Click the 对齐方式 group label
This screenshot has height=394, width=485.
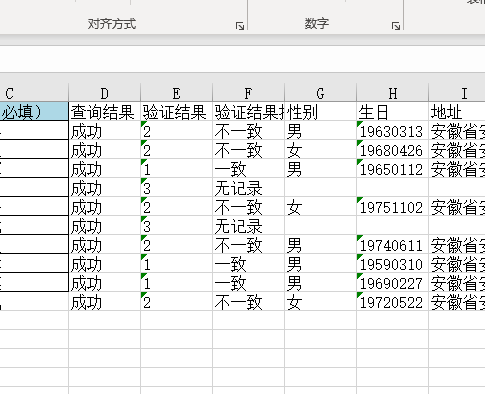112,24
